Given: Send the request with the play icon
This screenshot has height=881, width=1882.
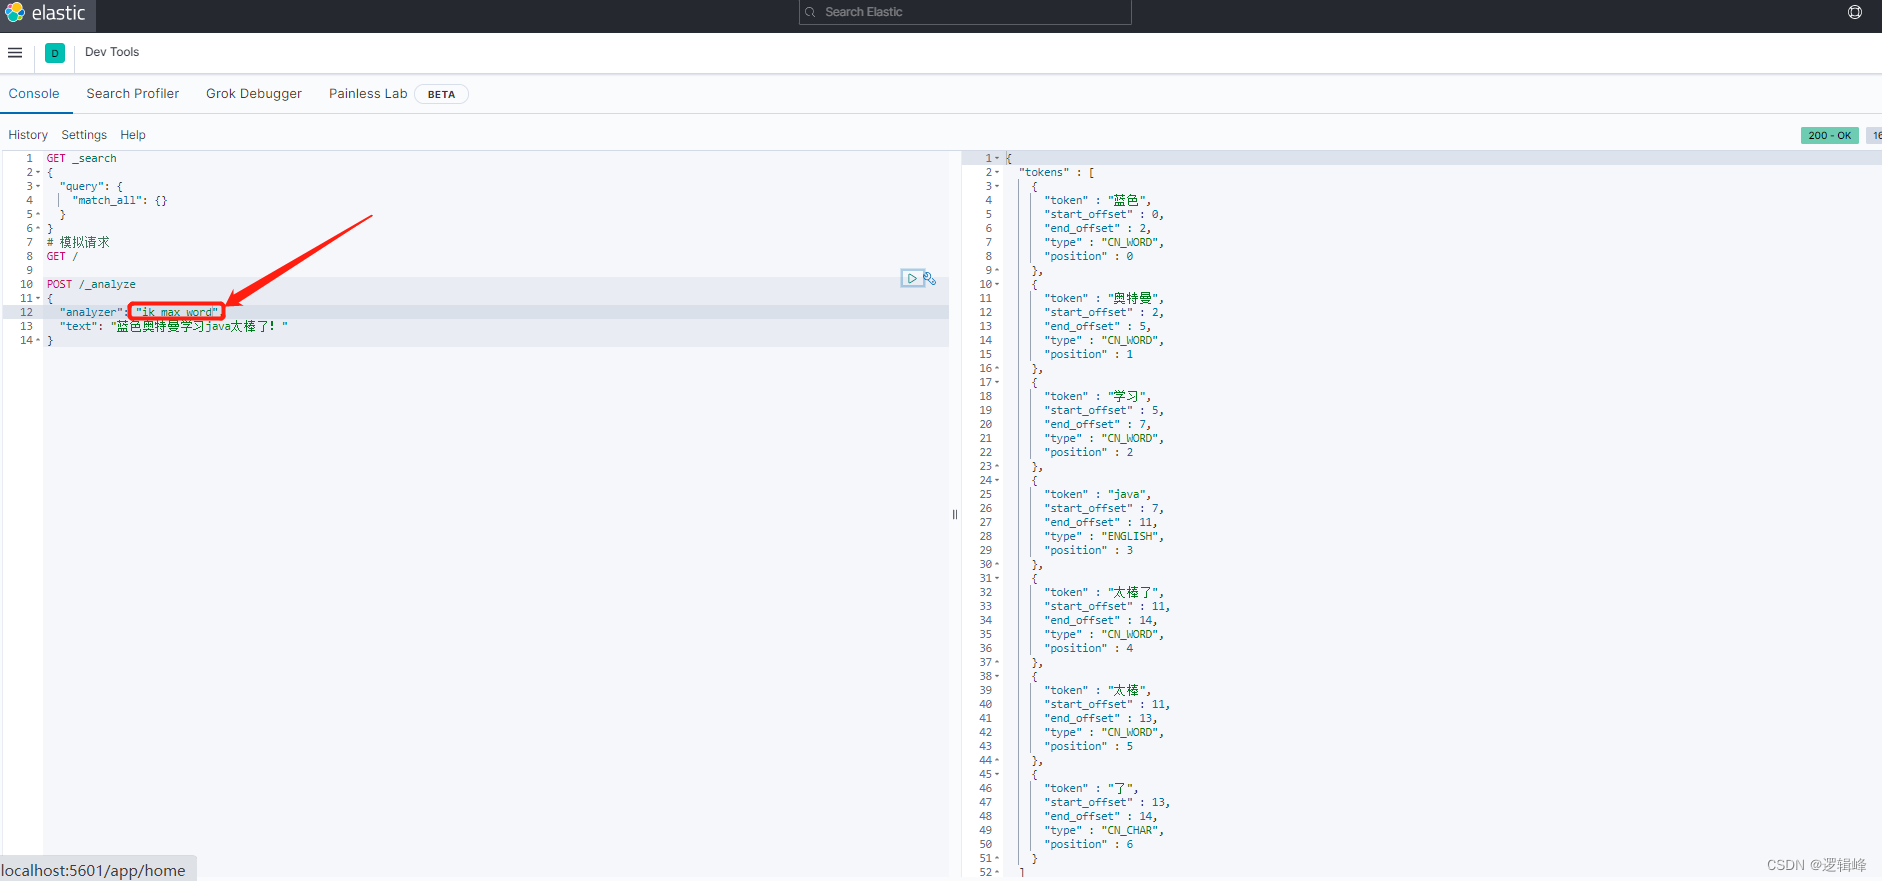Looking at the screenshot, I should point(911,278).
